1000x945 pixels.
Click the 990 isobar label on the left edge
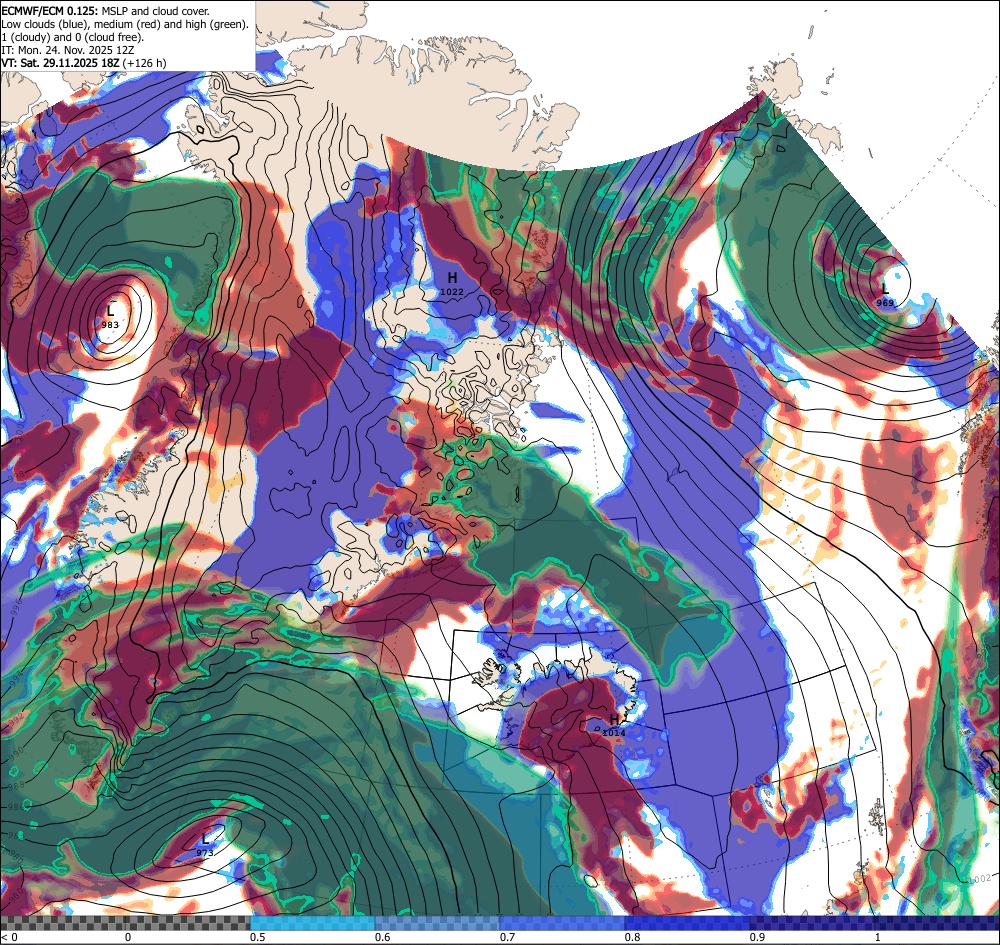15,755
